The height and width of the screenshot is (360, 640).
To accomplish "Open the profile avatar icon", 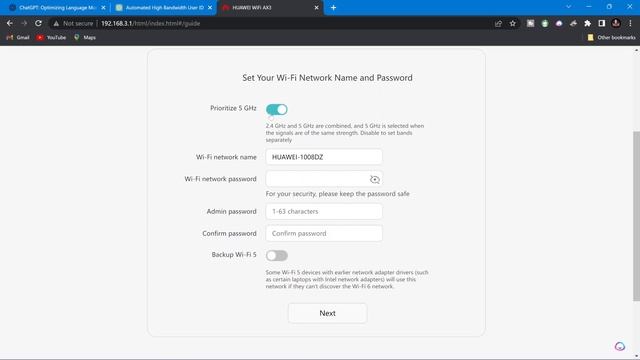I will coord(616,23).
